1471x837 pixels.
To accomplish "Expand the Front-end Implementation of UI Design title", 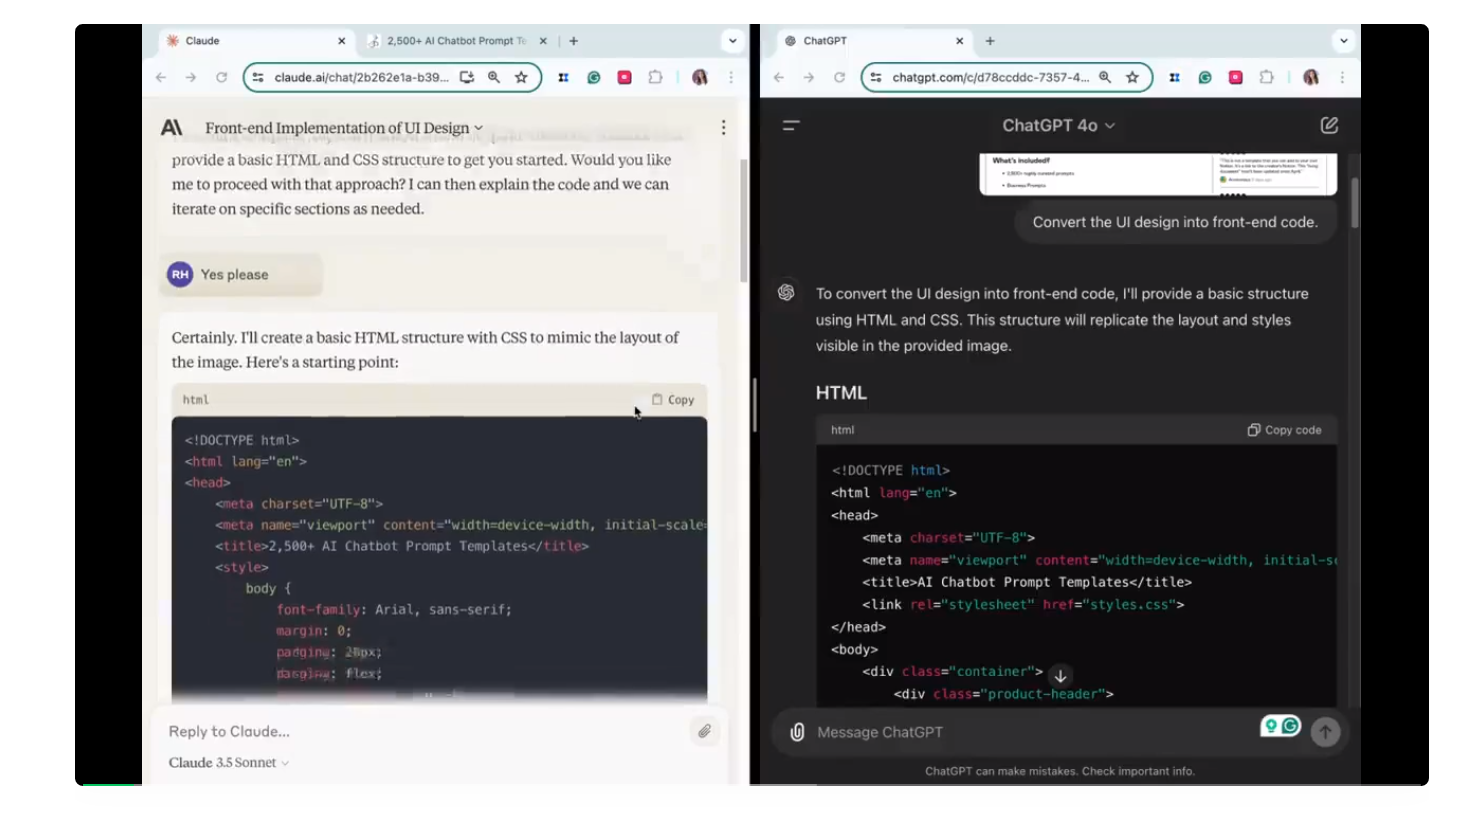I will (x=344, y=128).
